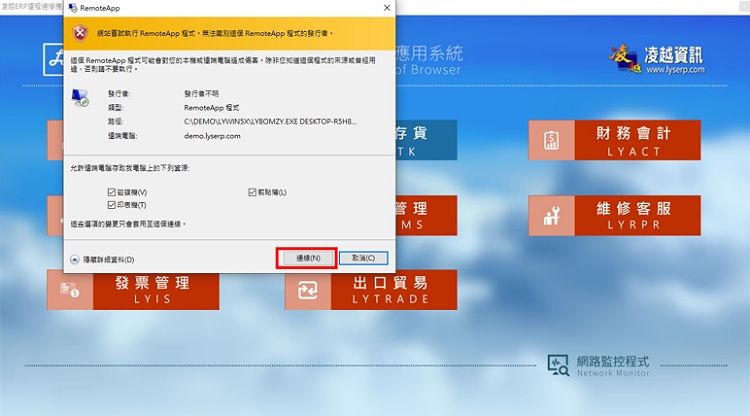The image size is (750, 416).
Task: Open the 出口貿易 LYTRADE module label
Action: [x=391, y=290]
